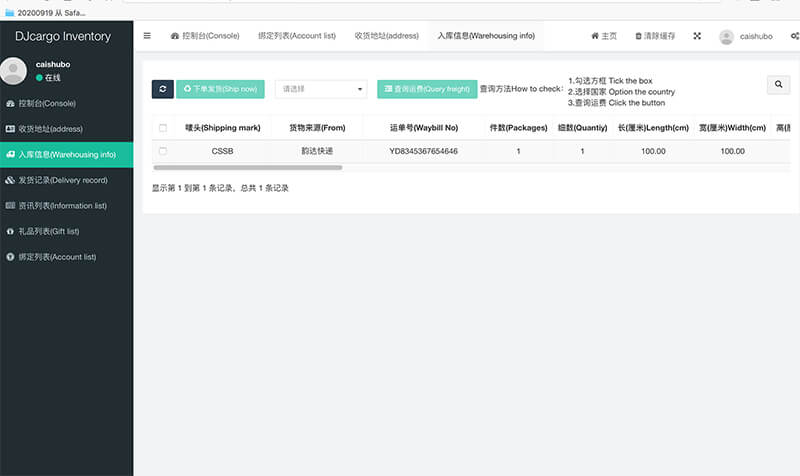Click 韵达快递 source cell
Image resolution: width=800 pixels, height=476 pixels.
coord(317,151)
